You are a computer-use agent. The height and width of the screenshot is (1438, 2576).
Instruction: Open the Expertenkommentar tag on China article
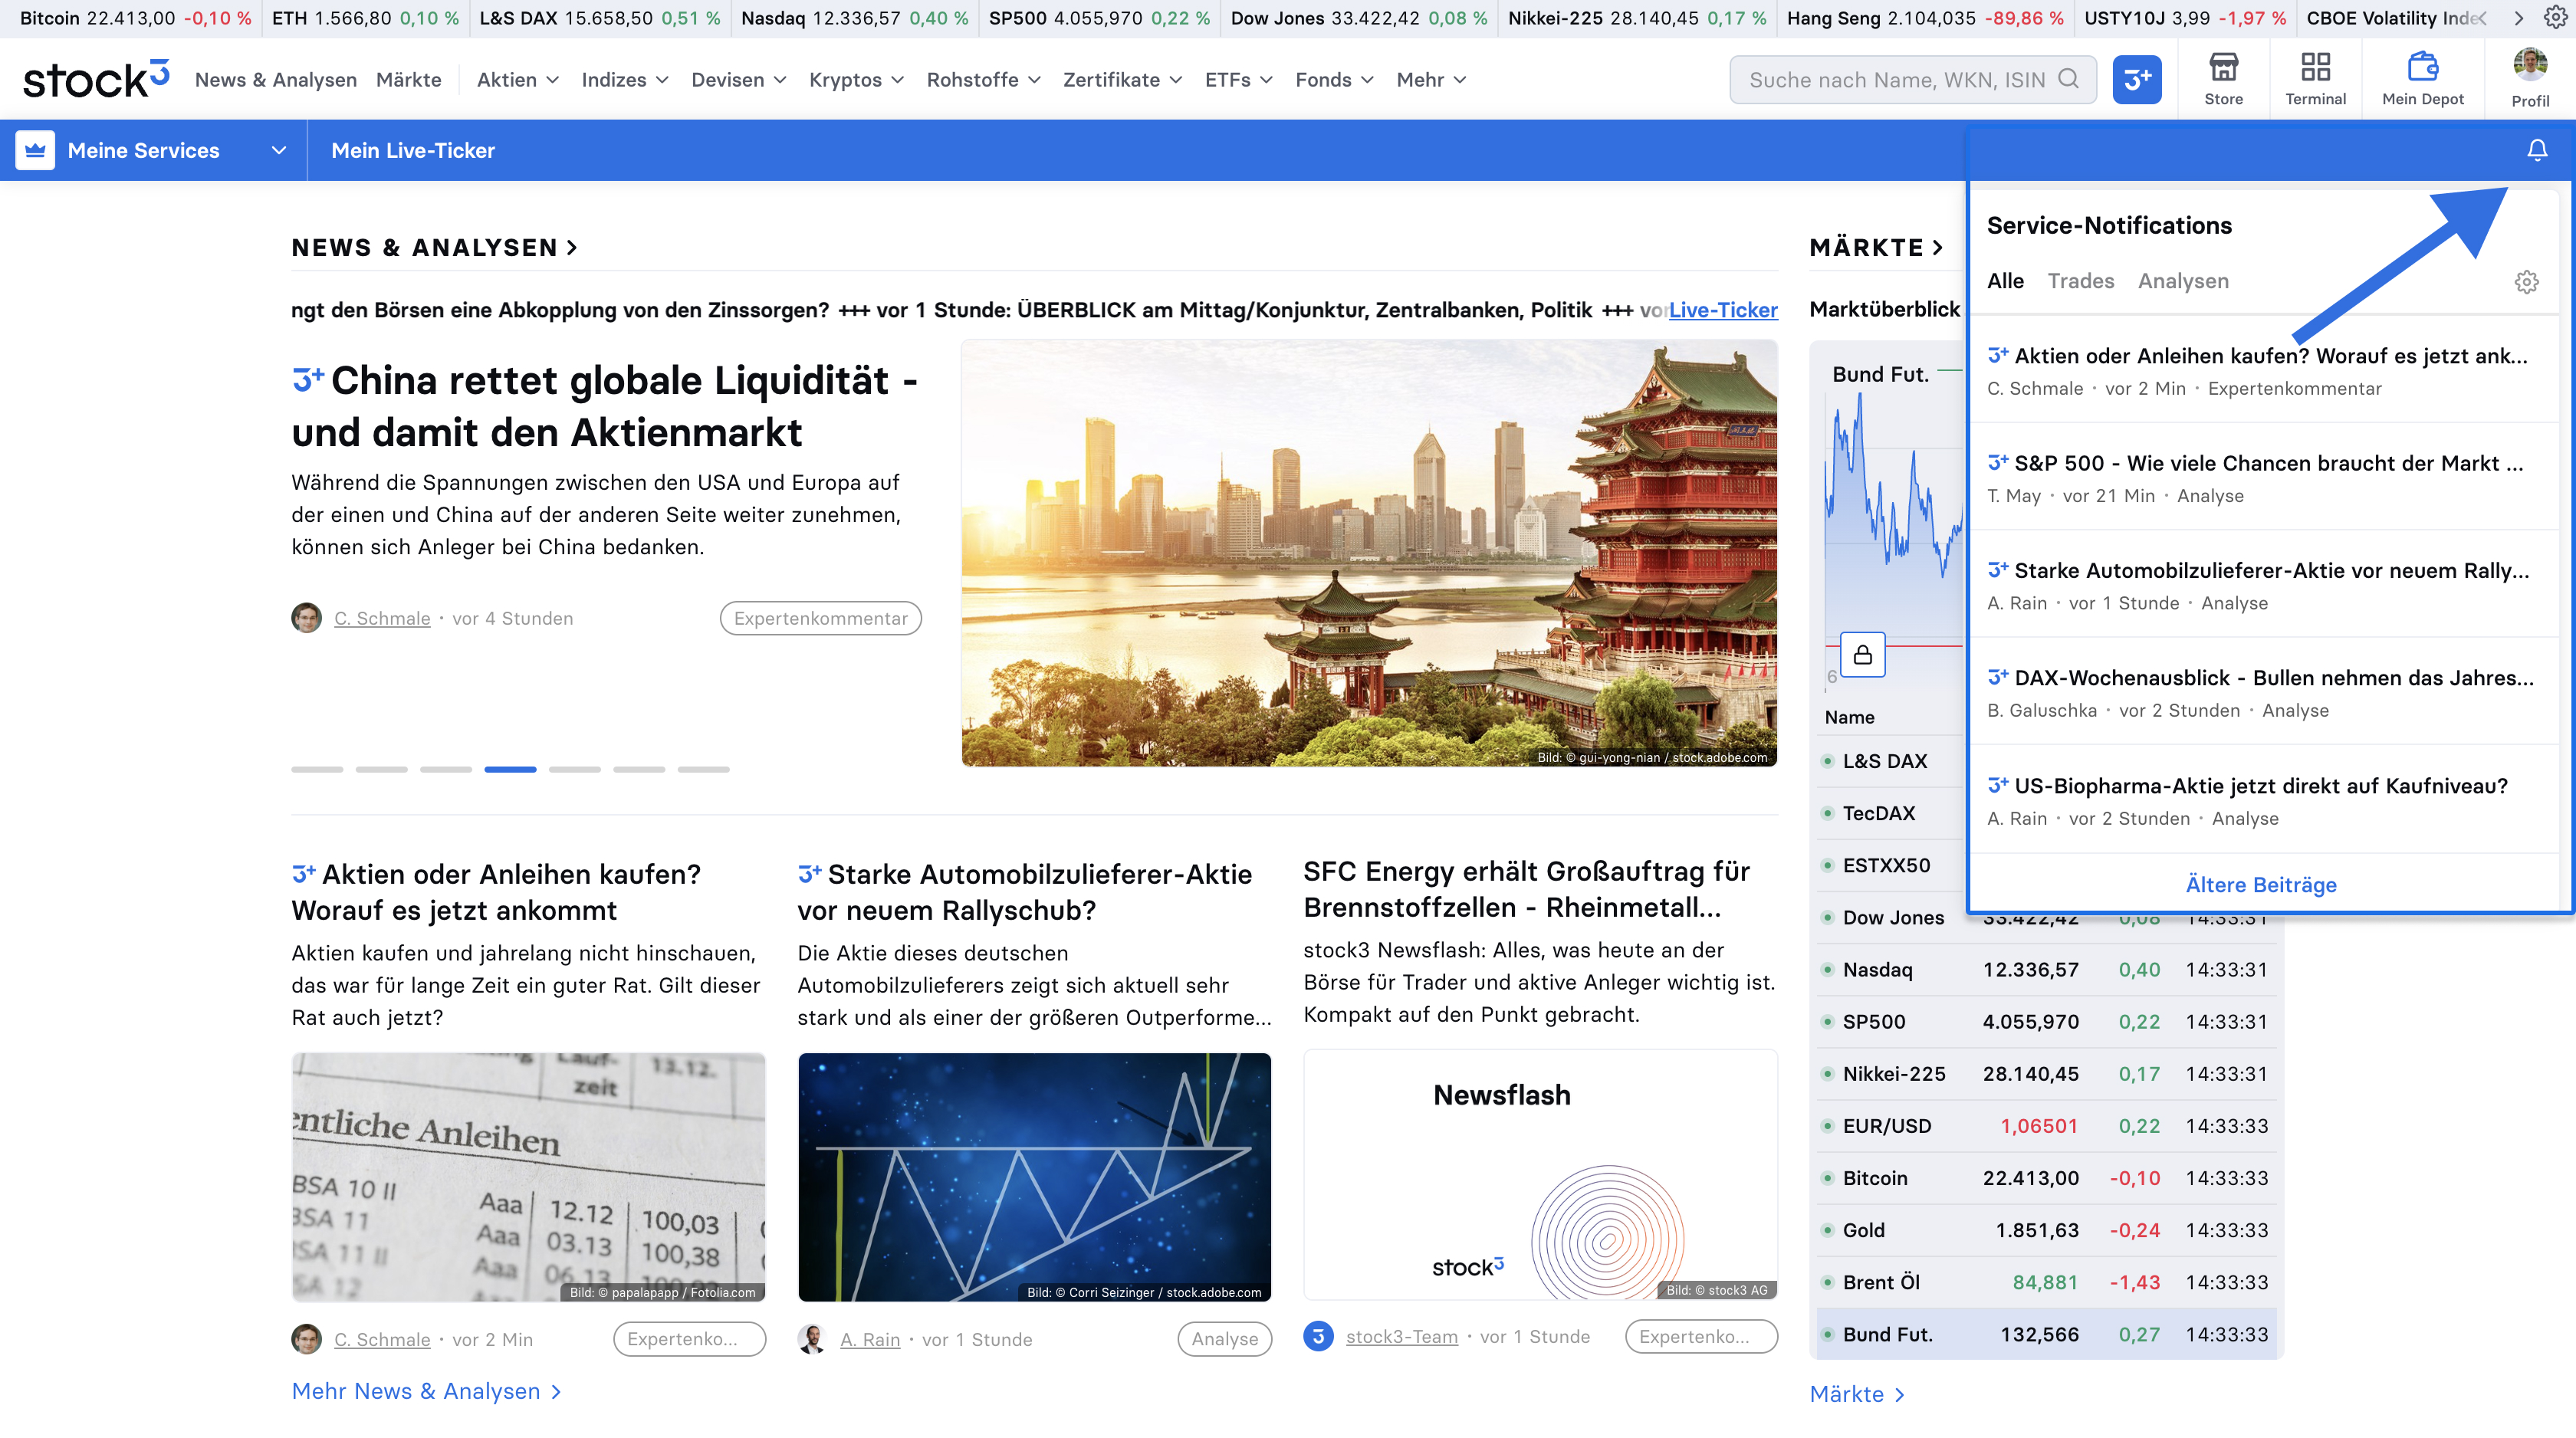point(820,618)
